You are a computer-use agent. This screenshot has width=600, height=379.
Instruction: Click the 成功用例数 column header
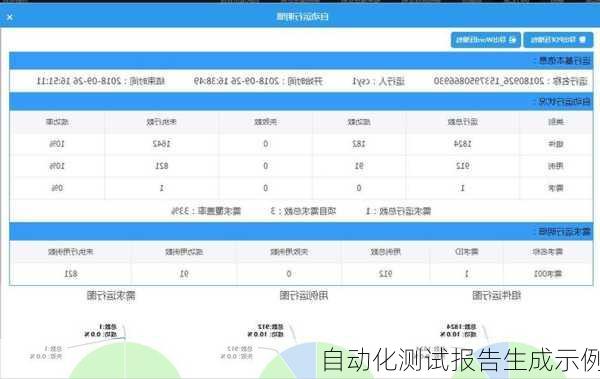[184, 252]
